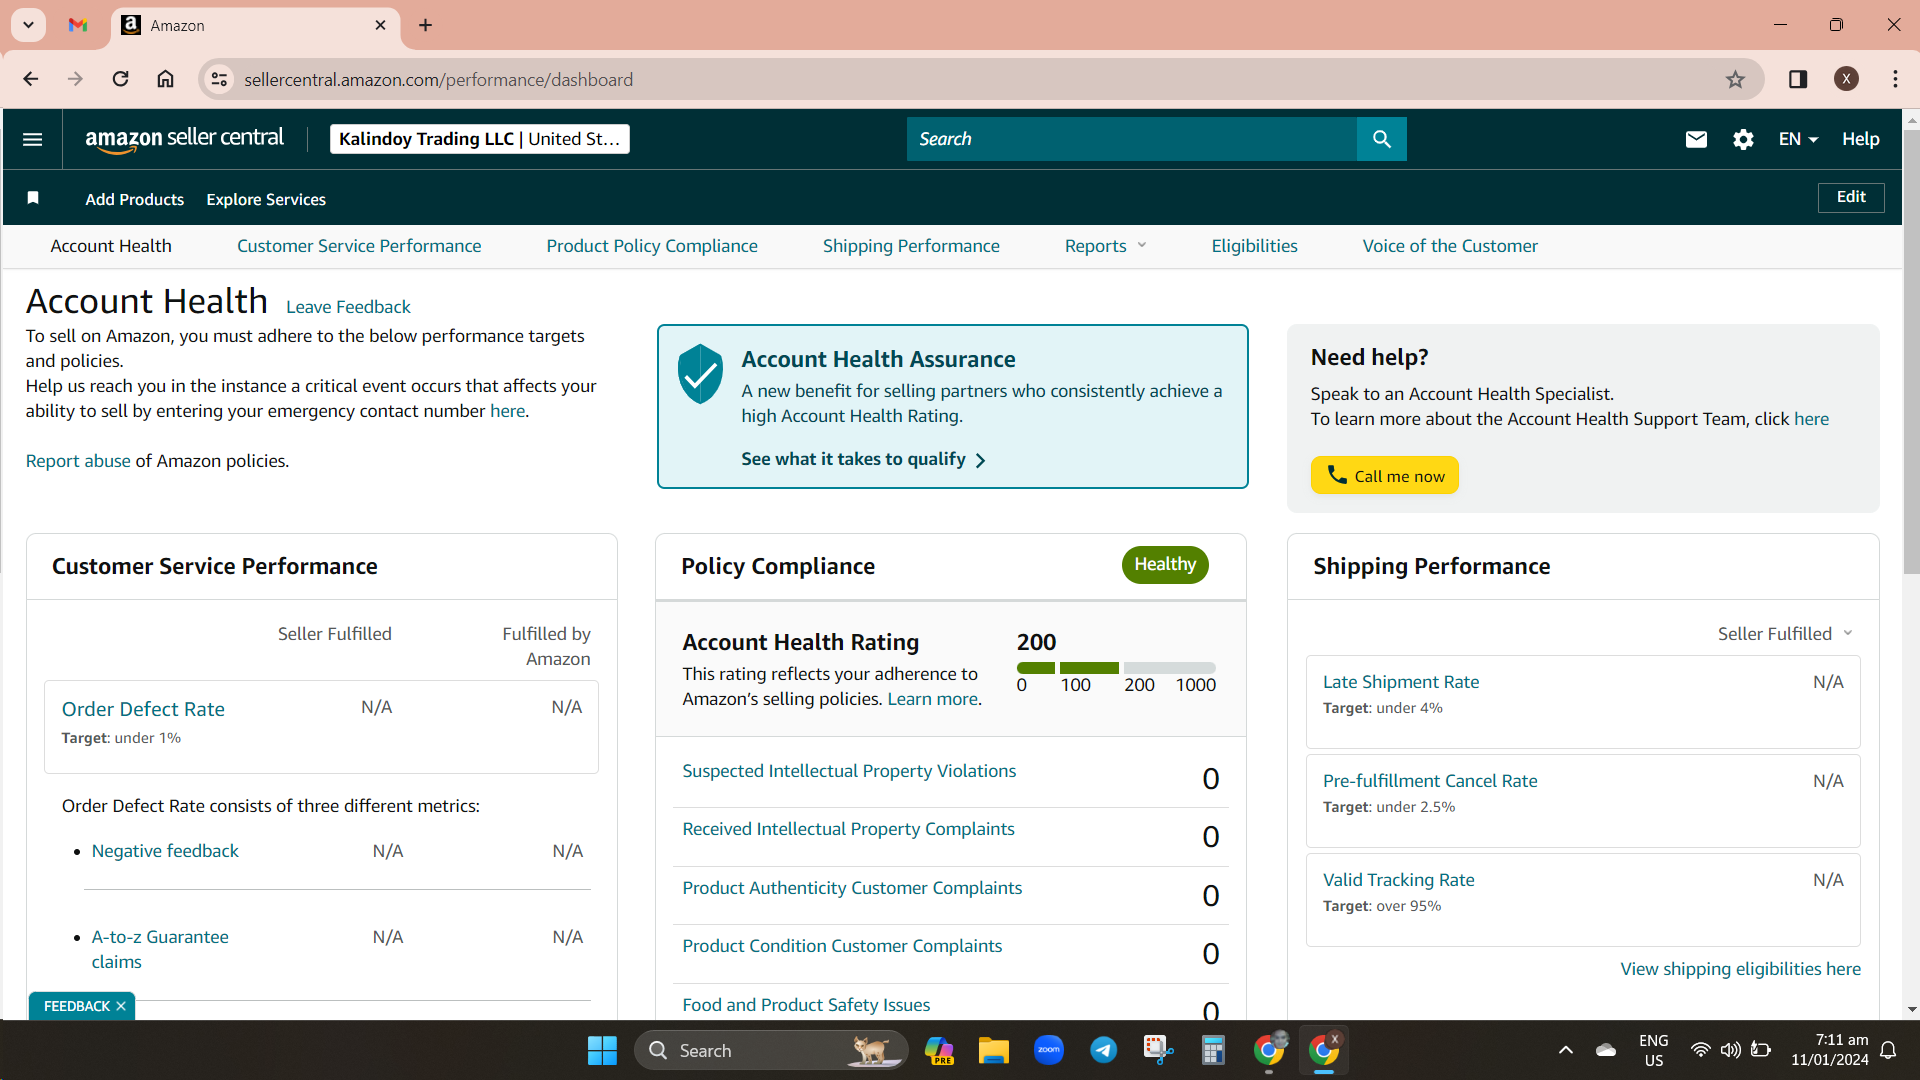Viewport: 1920px width, 1080px height.
Task: Open the hamburger navigation menu
Action: [x=32, y=139]
